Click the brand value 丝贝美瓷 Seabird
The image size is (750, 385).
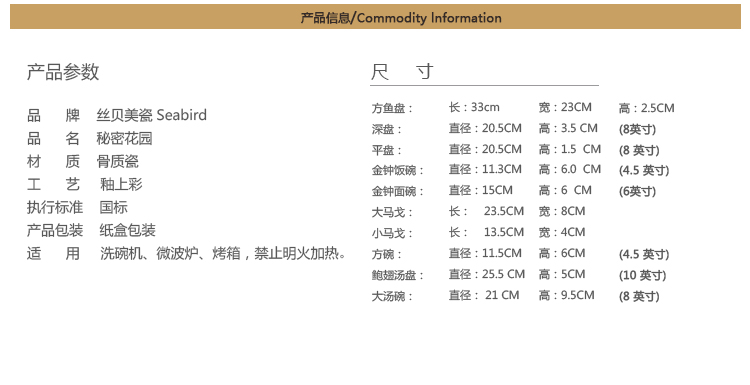(152, 115)
